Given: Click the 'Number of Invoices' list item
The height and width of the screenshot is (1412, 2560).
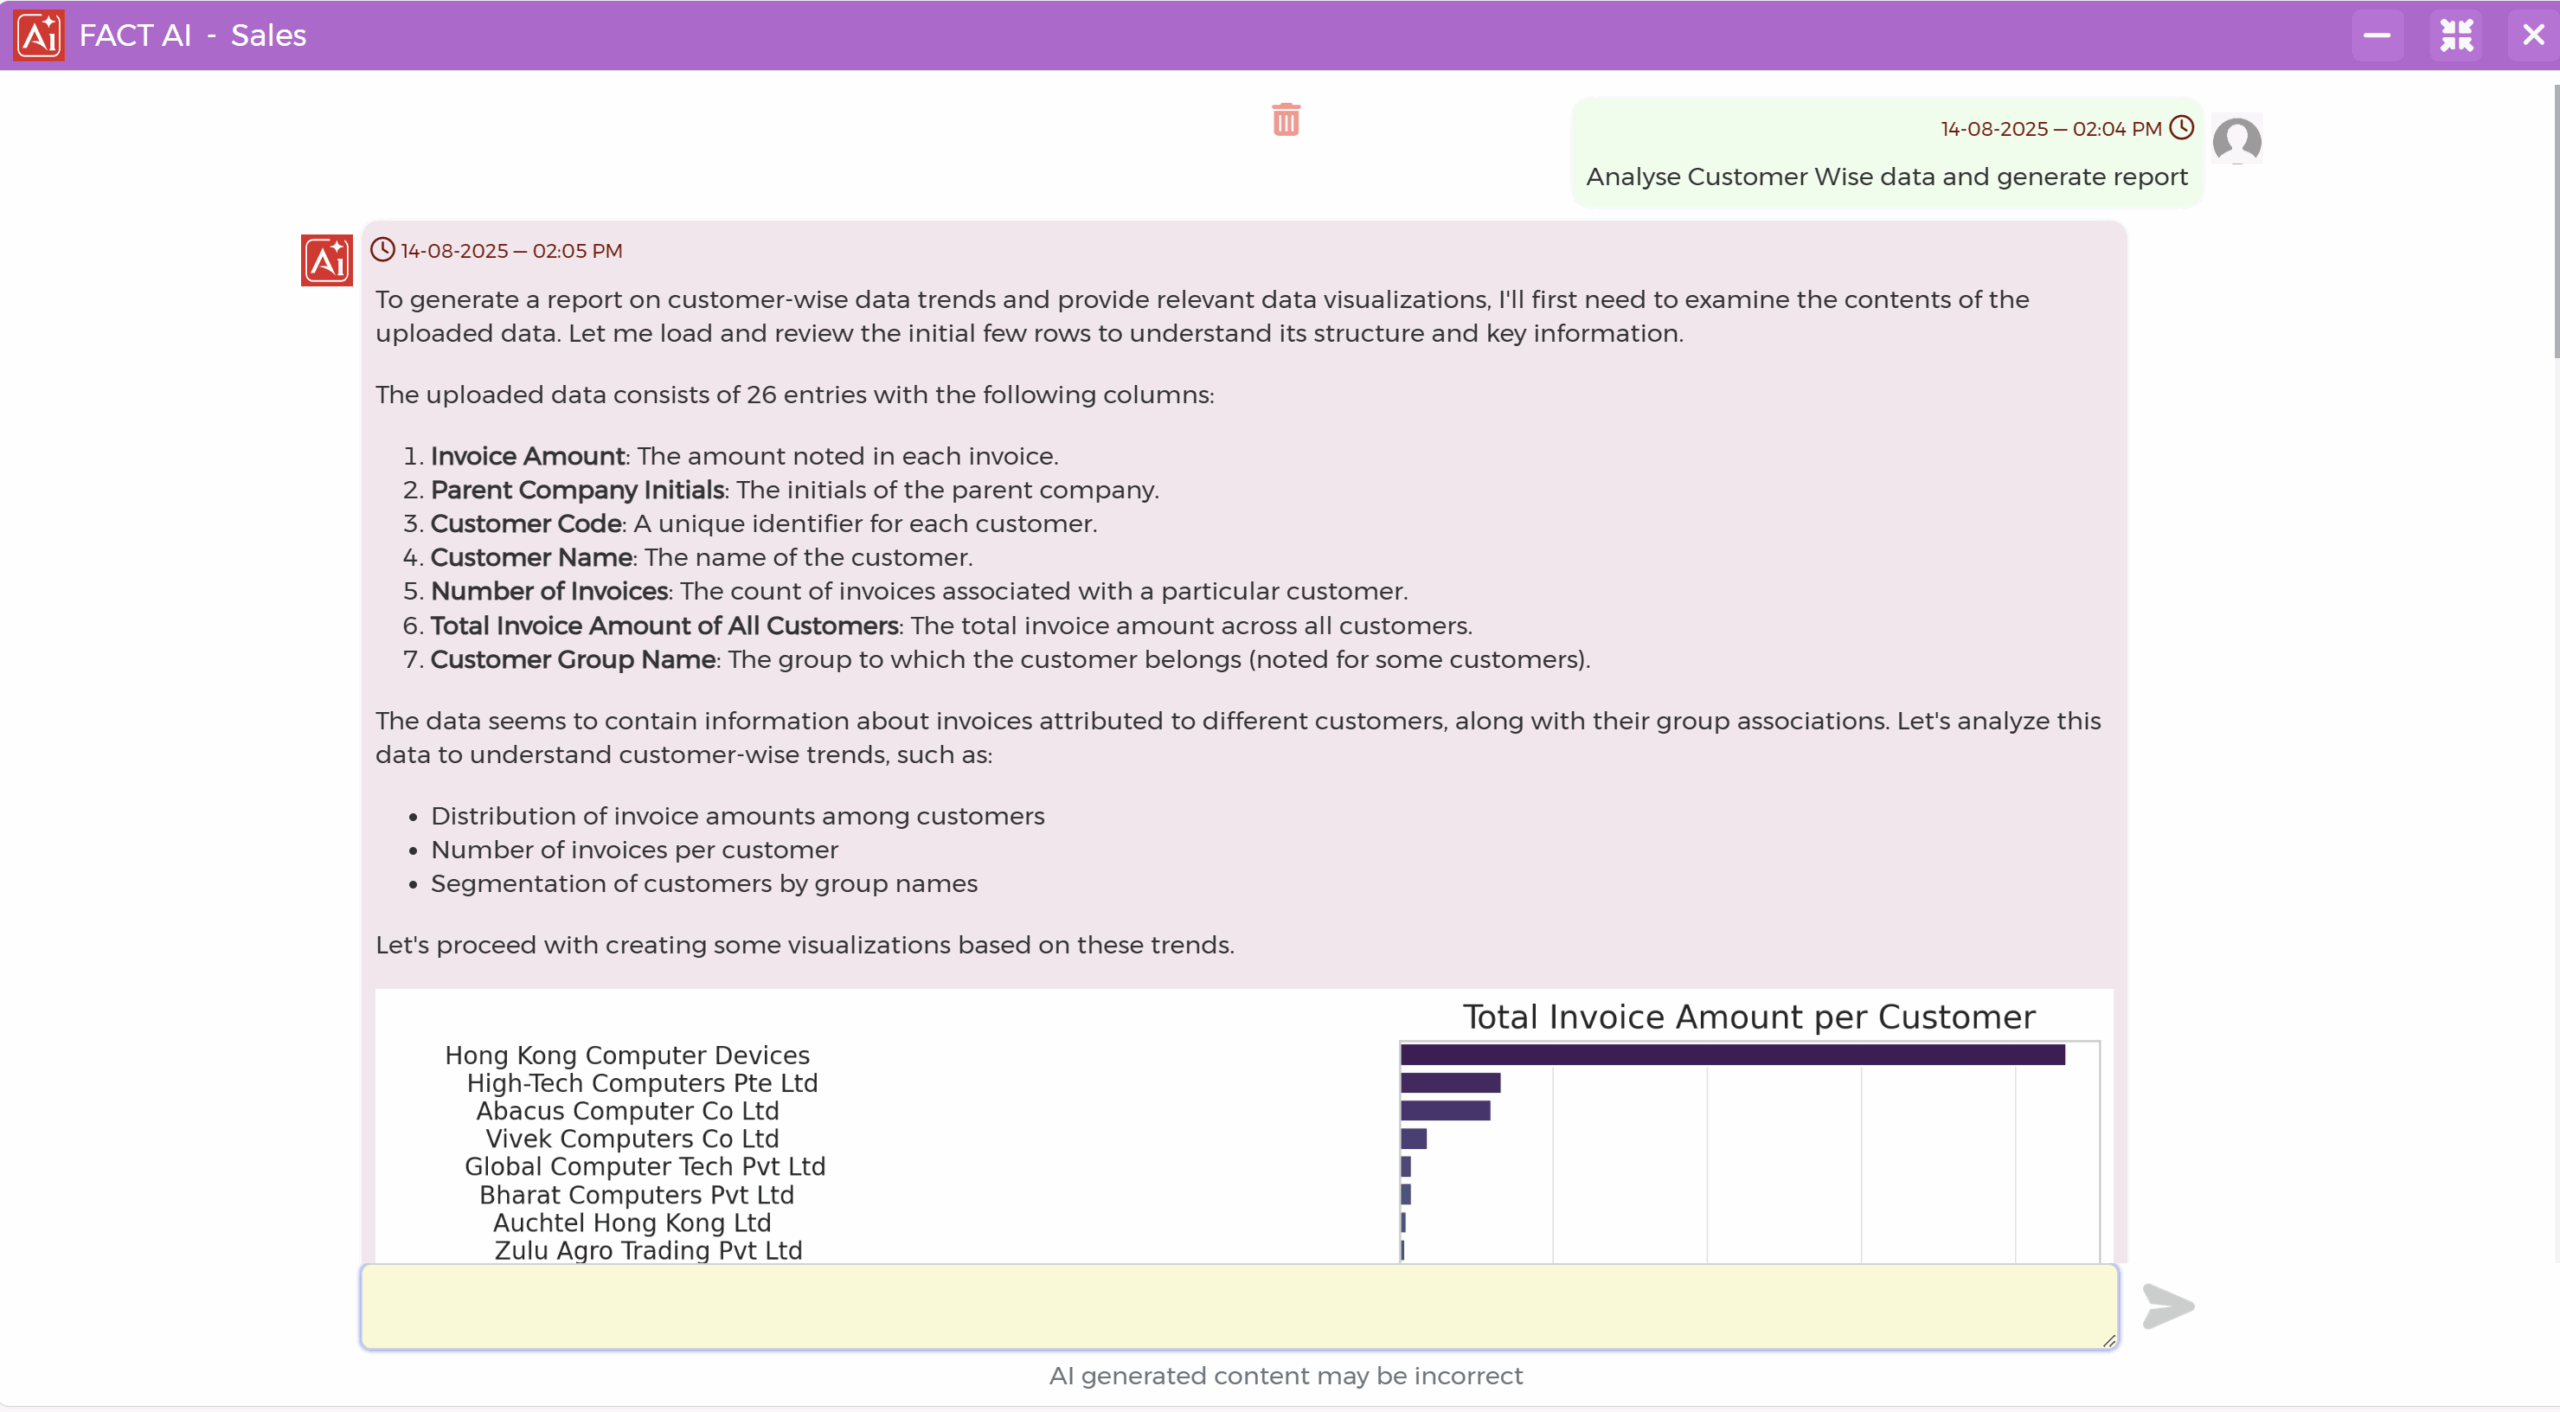Looking at the screenshot, I should 919,591.
